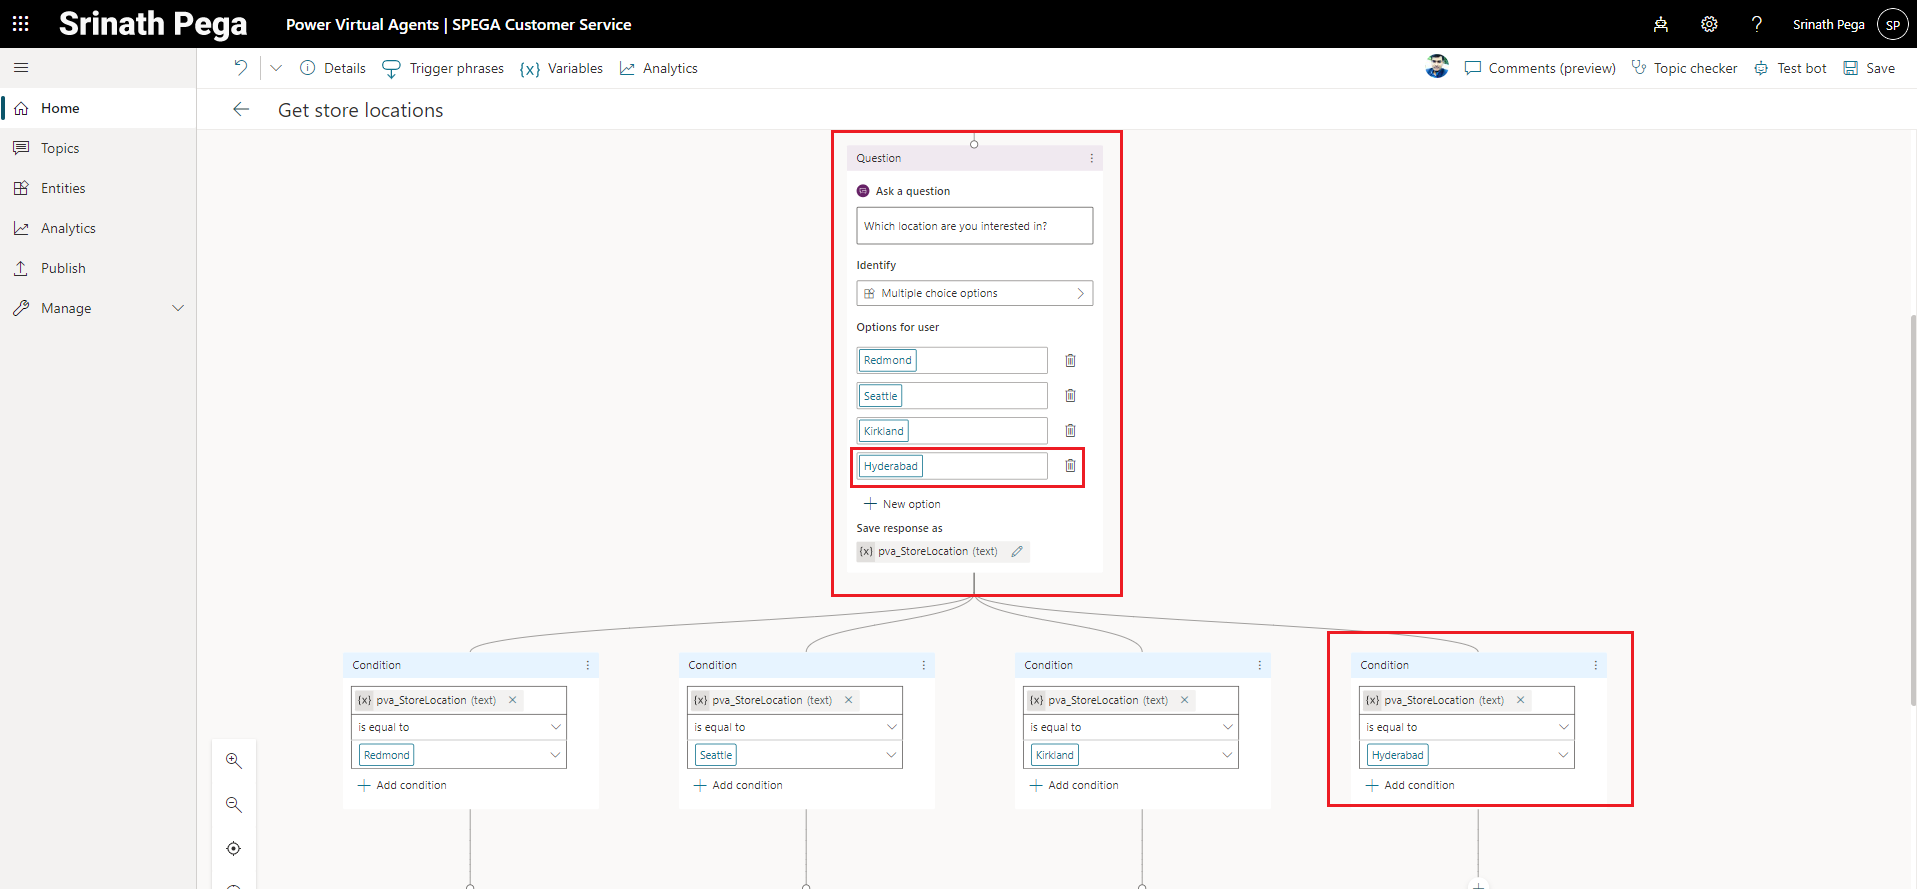Viewport: 1917px width, 889px height.
Task: Open the 'is equal to' dropdown in Hyderabad condition
Action: pos(1466,727)
